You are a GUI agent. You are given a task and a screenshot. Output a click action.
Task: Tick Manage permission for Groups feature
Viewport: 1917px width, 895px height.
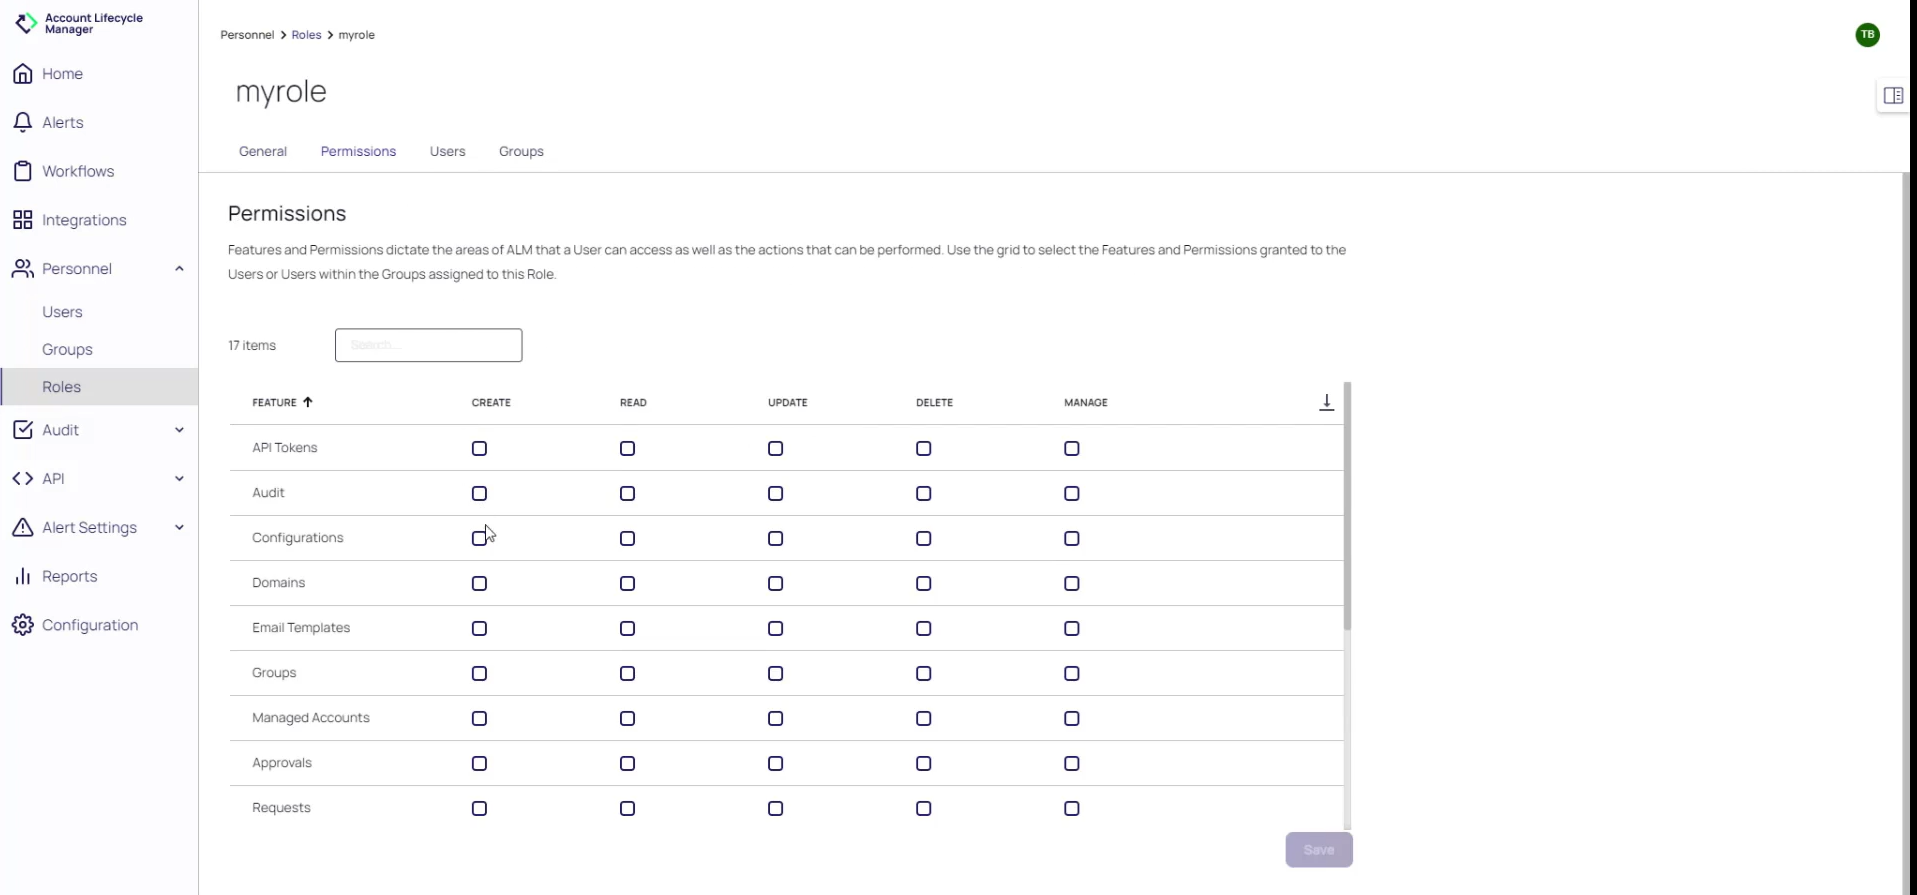click(x=1071, y=674)
